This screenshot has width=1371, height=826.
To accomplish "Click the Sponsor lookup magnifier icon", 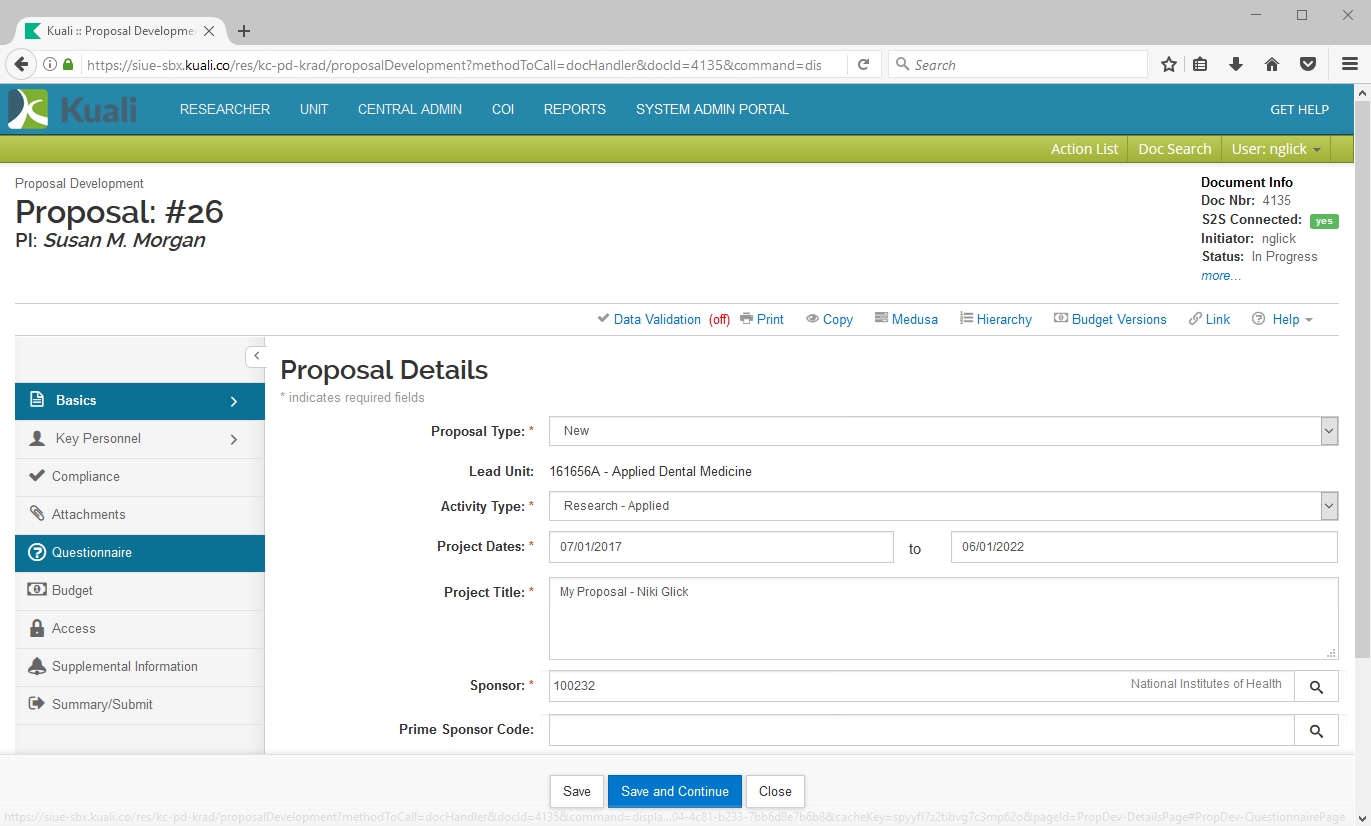I will 1316,687.
